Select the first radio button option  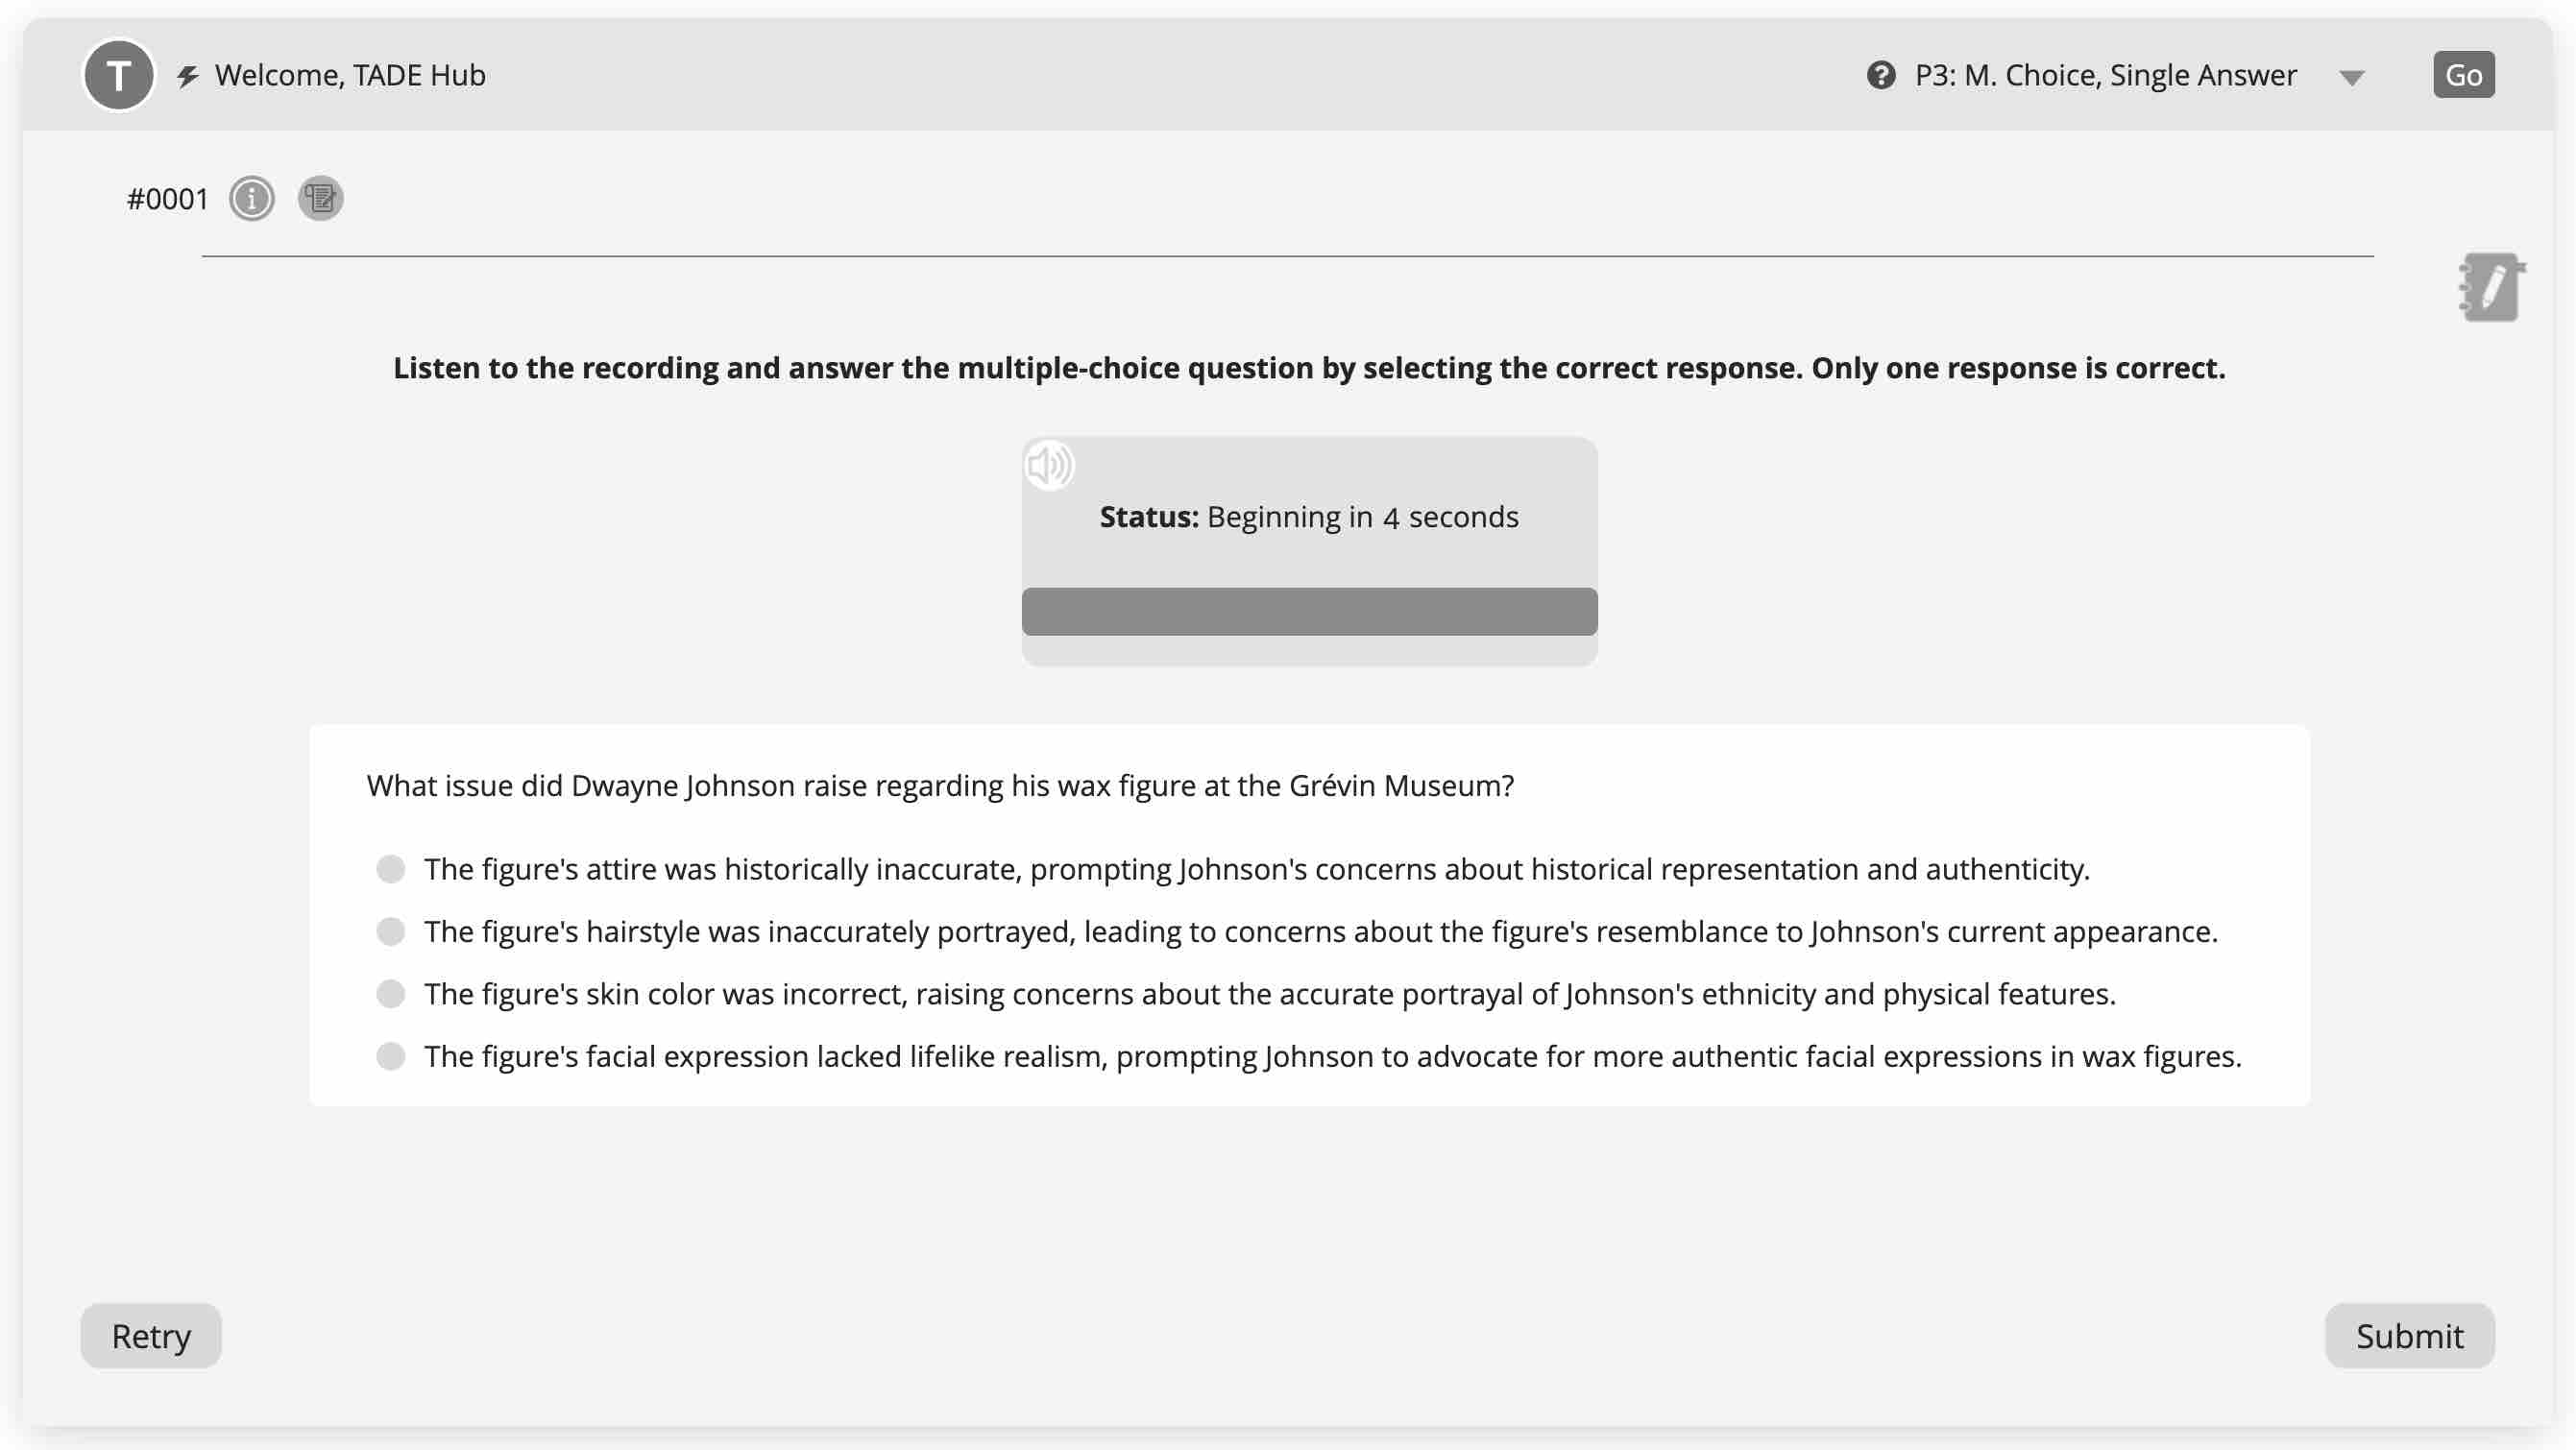pos(389,868)
